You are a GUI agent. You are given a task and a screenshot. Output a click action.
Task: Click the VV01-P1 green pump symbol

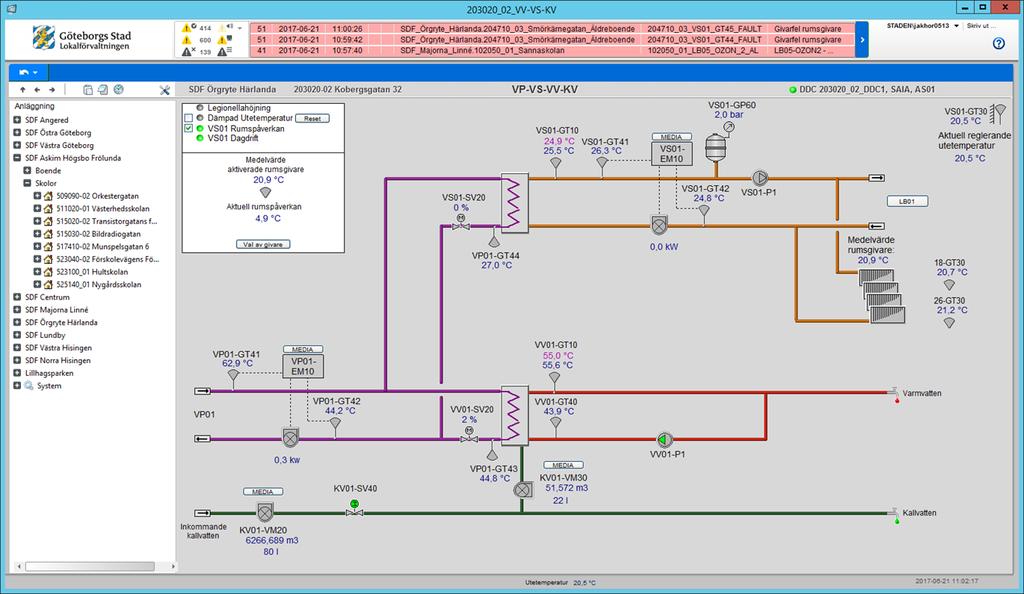[665, 439]
